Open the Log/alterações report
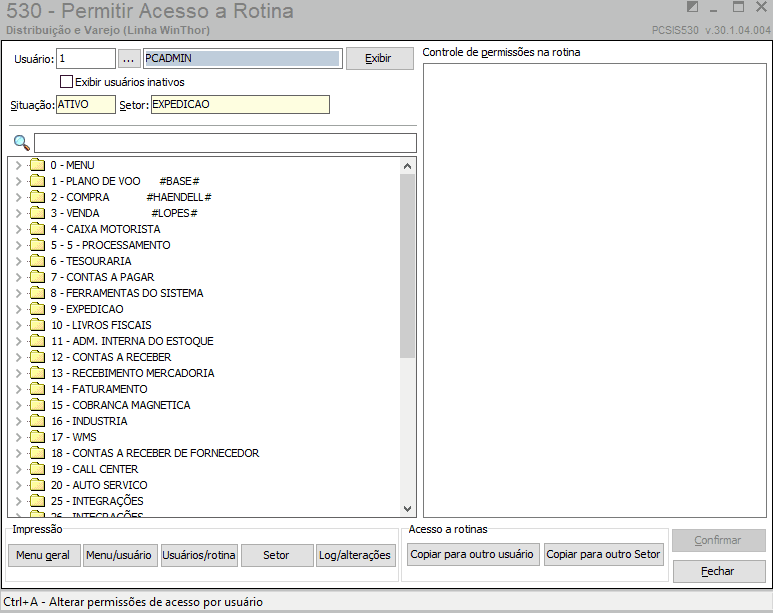Screen dimensions: 773x613 point(355,555)
